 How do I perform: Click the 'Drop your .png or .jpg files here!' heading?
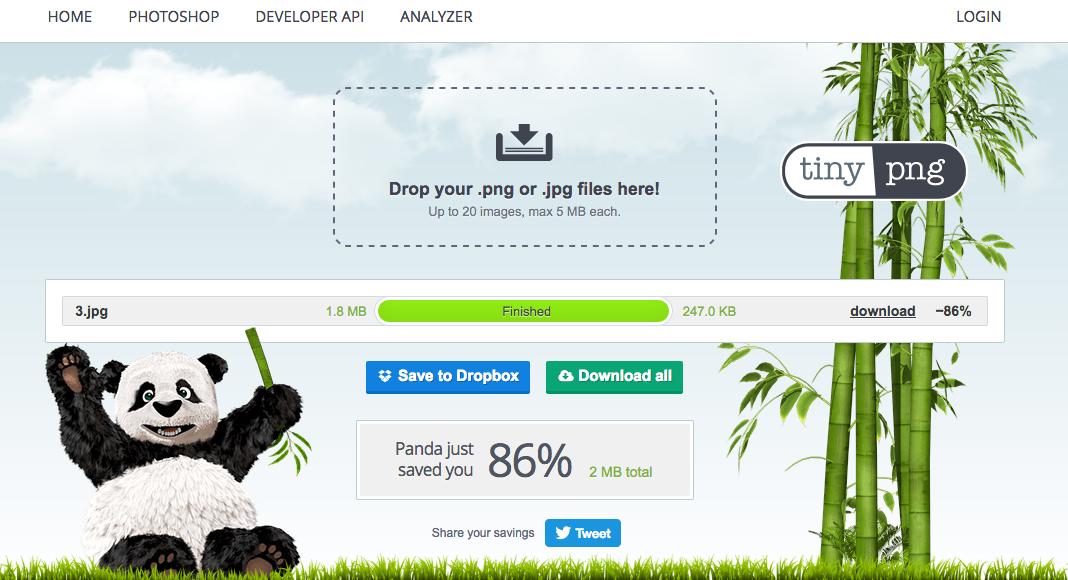tap(524, 189)
